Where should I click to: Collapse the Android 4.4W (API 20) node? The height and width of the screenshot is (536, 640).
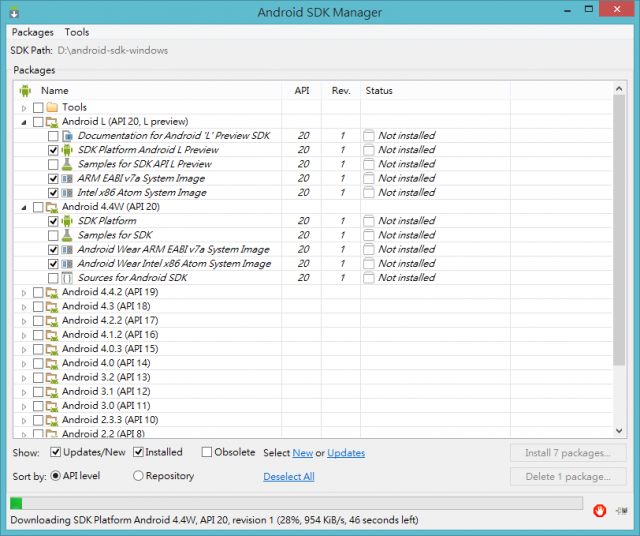[x=24, y=208]
